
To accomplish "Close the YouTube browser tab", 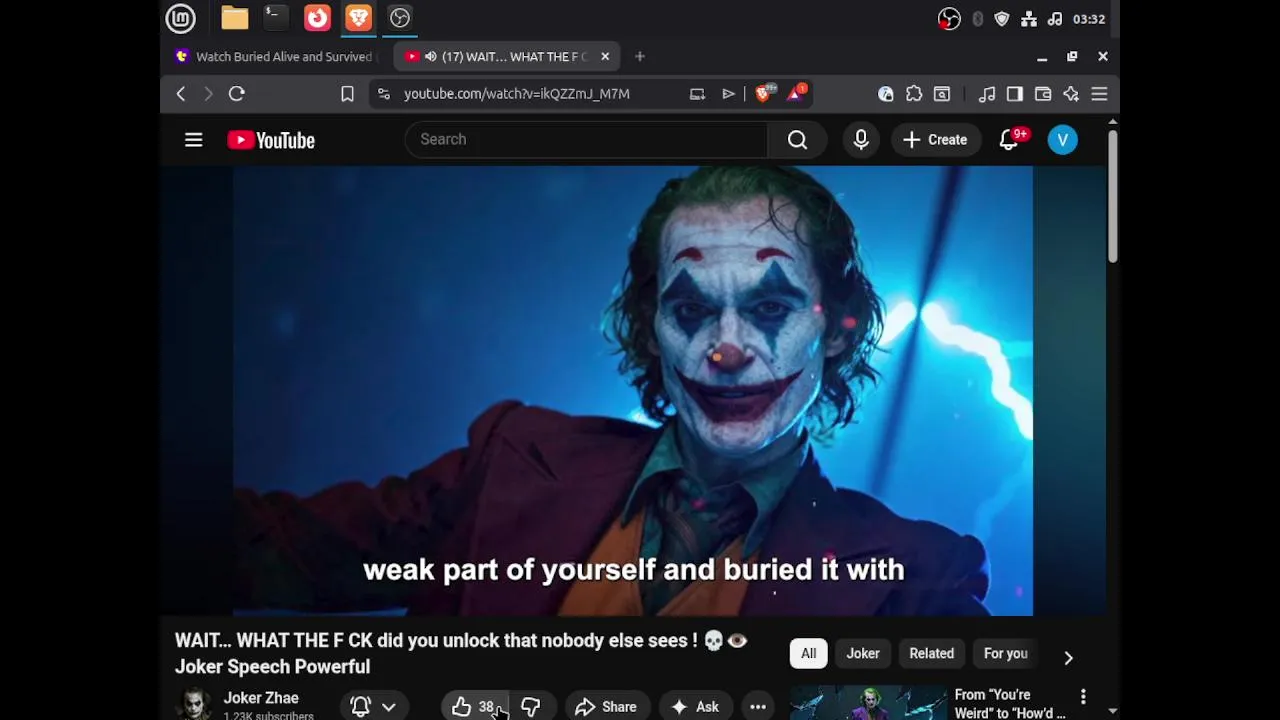I will (x=605, y=56).
